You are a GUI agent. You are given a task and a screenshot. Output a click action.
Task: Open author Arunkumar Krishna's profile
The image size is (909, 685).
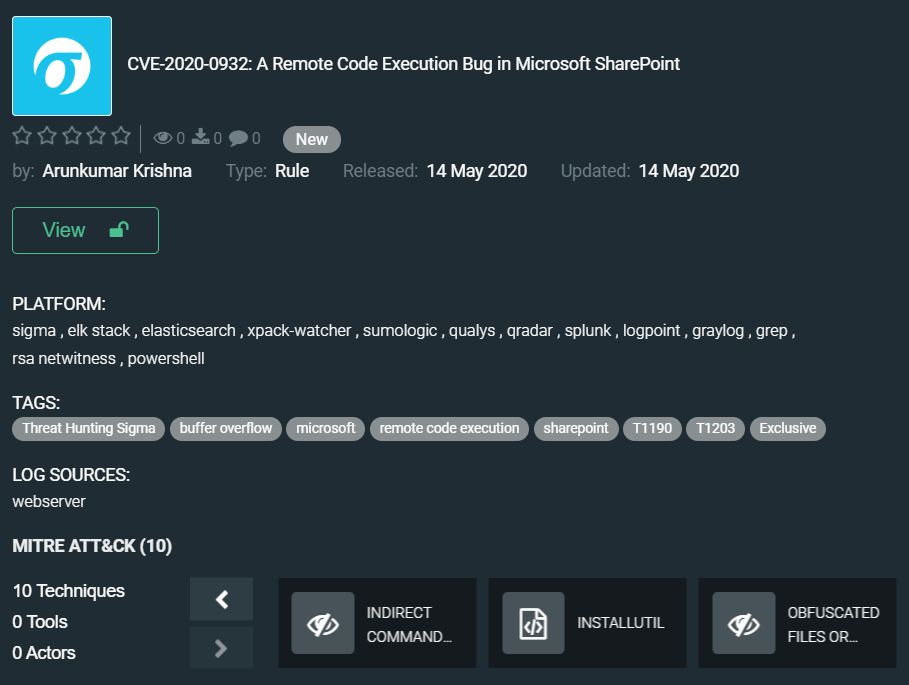(x=117, y=171)
